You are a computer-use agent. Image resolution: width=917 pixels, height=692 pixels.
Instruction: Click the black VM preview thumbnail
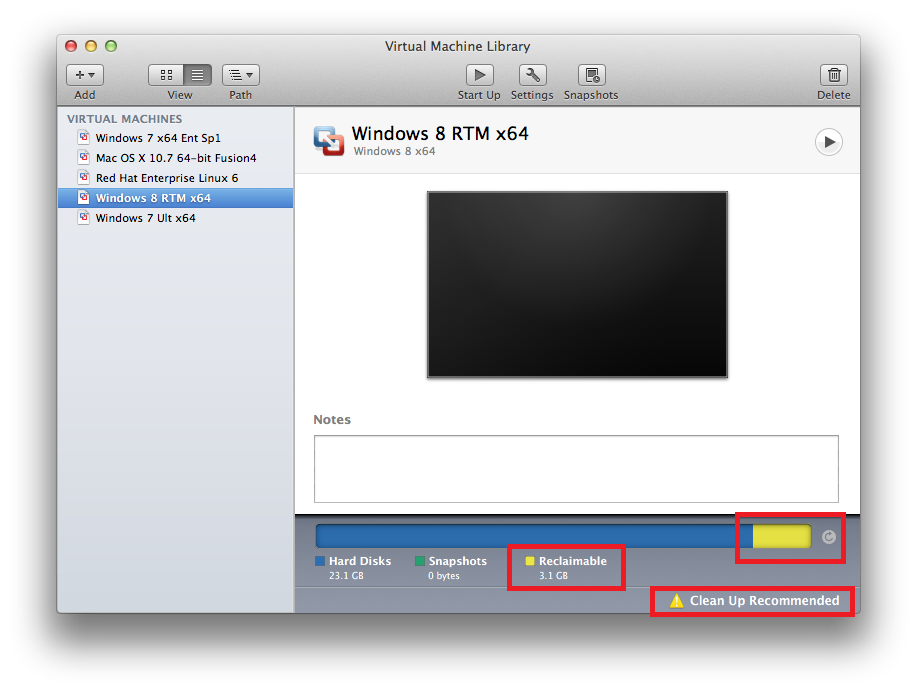coord(577,284)
